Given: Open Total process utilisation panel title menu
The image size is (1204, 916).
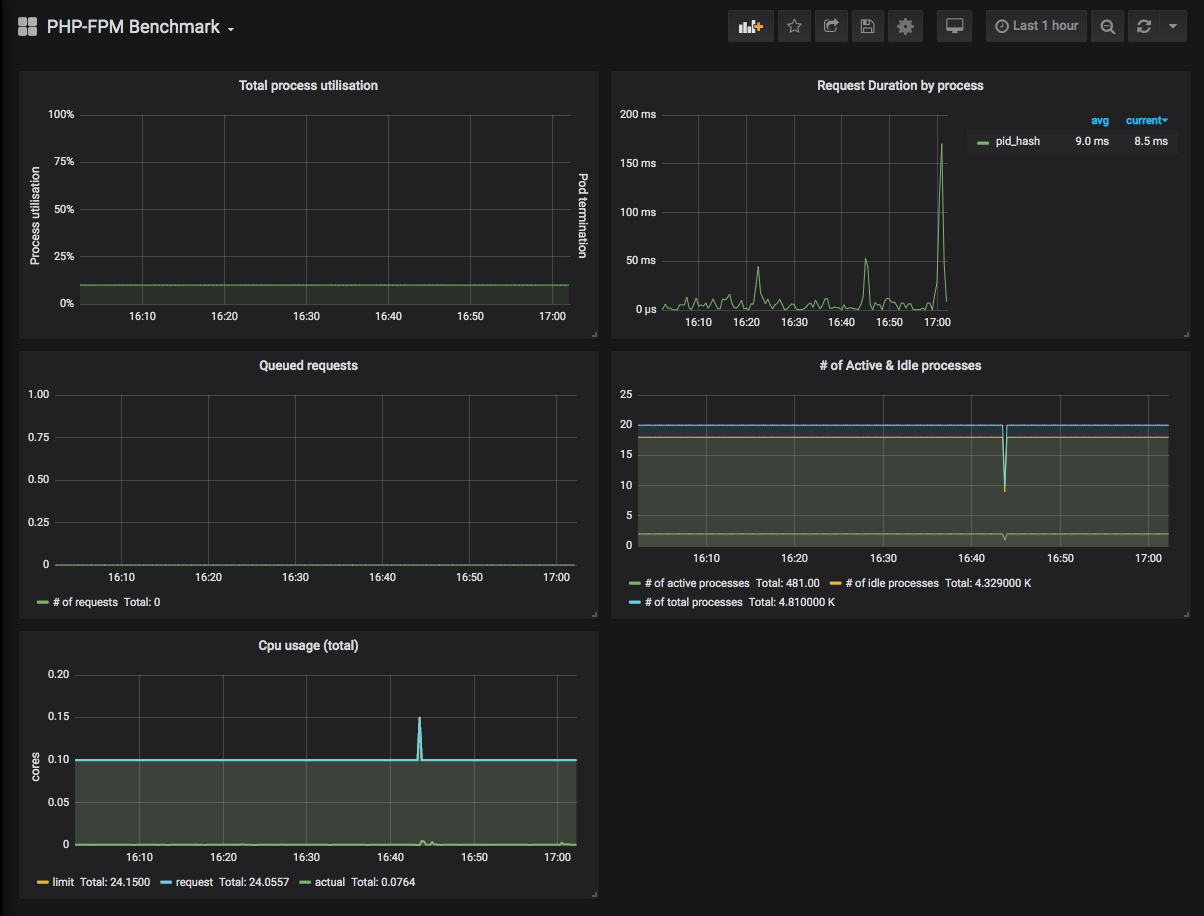Looking at the screenshot, I should pyautogui.click(x=308, y=86).
